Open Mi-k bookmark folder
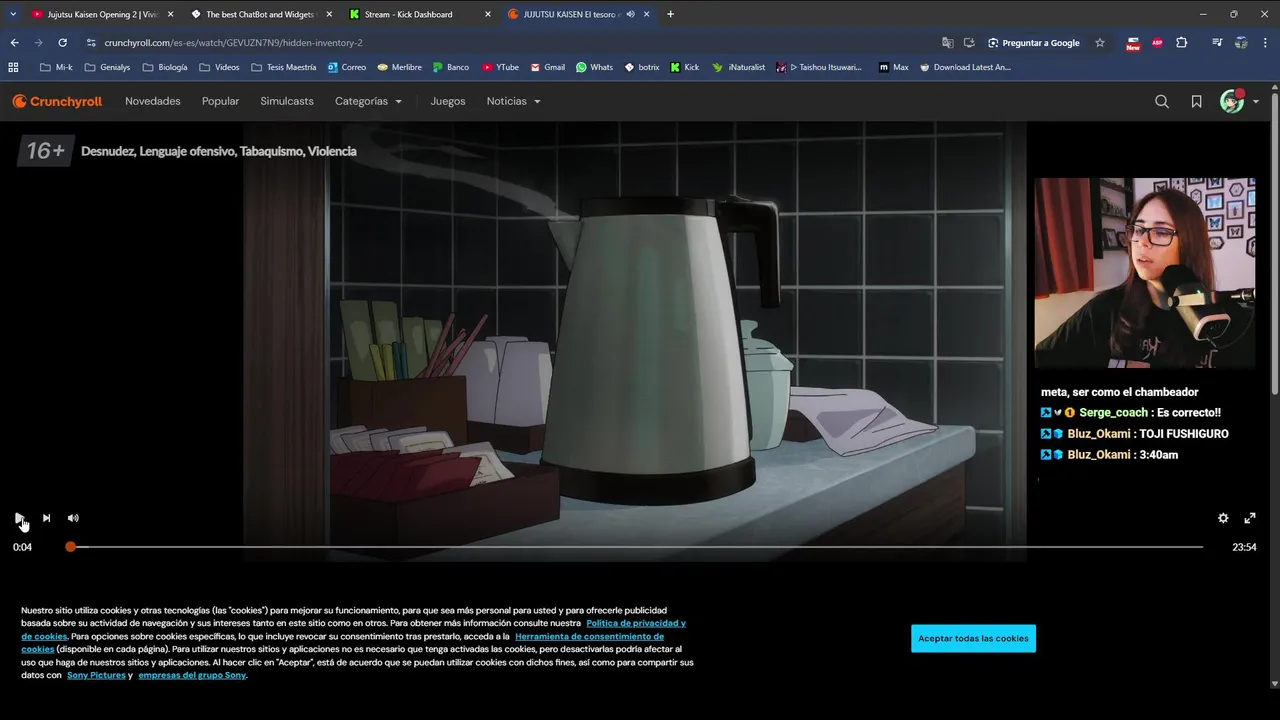This screenshot has width=1280, height=720. (x=56, y=67)
